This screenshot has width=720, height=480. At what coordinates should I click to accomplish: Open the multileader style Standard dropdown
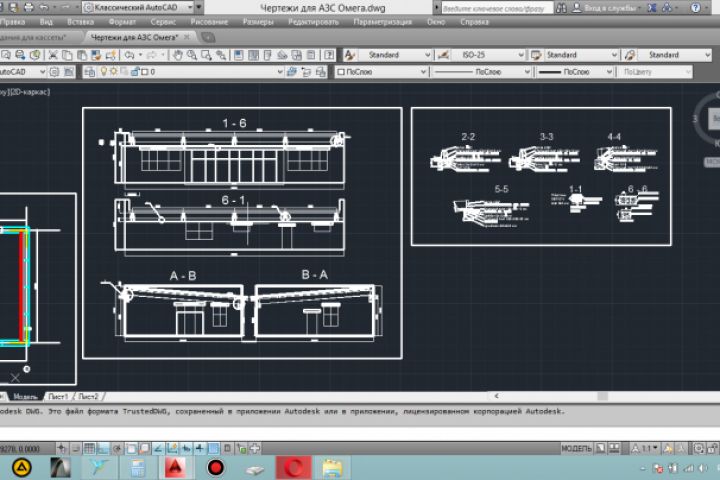coord(674,55)
